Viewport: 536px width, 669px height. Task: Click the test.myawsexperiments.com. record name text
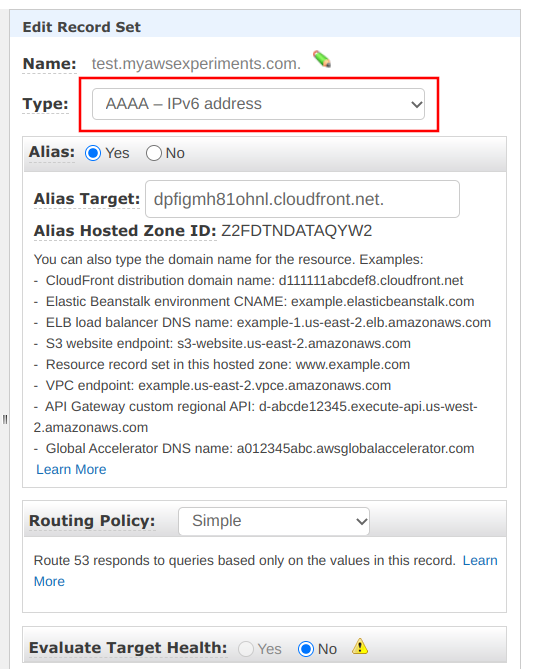pyautogui.click(x=196, y=64)
